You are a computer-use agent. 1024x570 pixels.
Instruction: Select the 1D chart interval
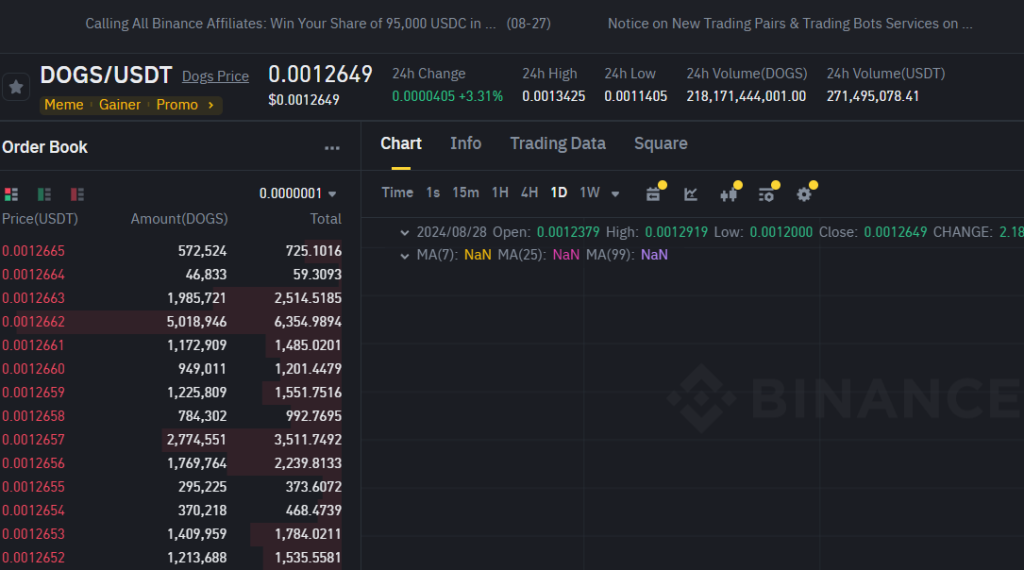click(x=559, y=193)
